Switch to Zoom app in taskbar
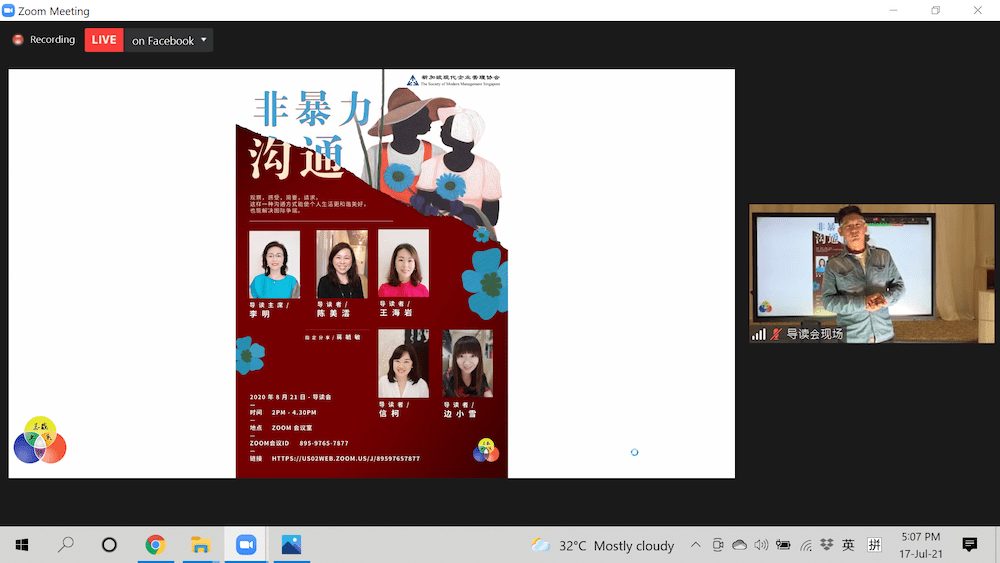1000x563 pixels. click(x=246, y=545)
